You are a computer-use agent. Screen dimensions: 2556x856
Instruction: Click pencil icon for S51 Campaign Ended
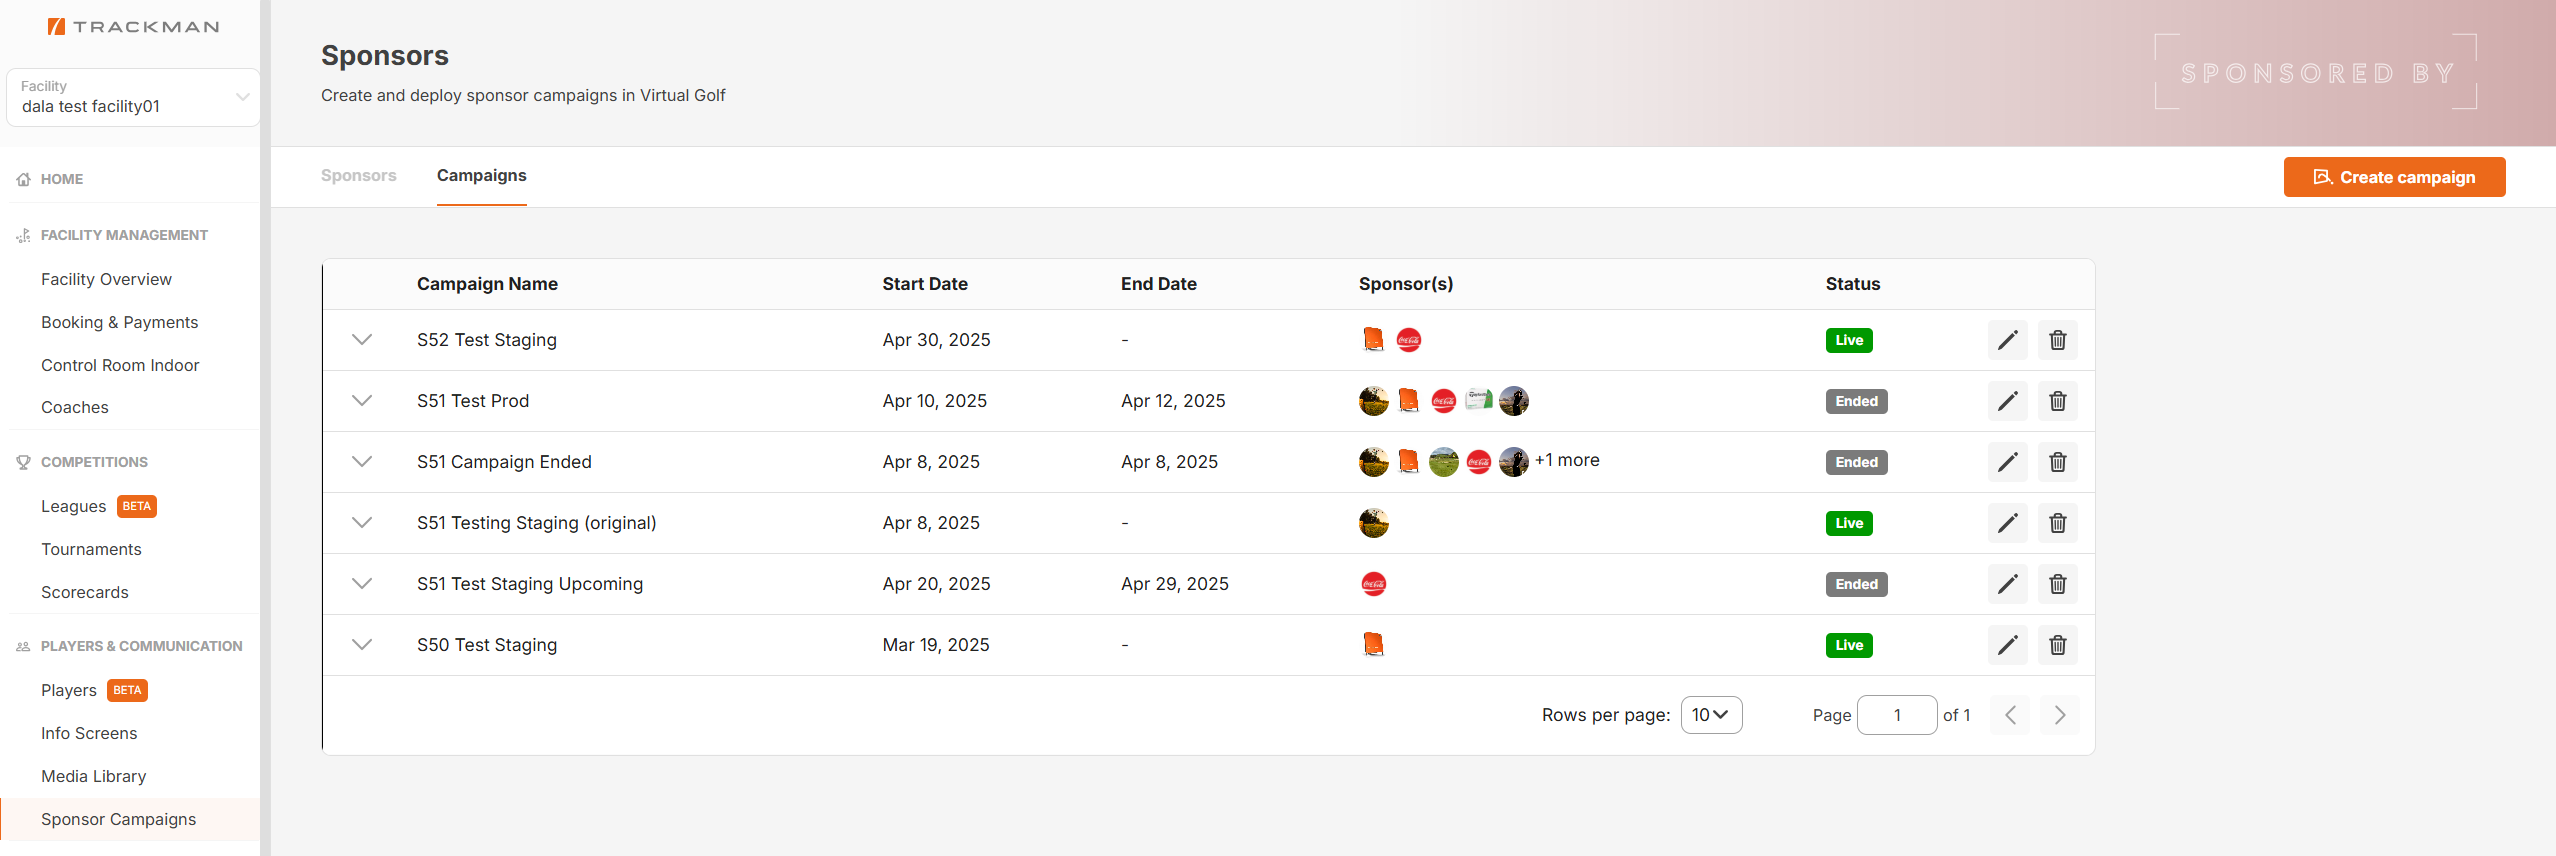pos(2007,462)
